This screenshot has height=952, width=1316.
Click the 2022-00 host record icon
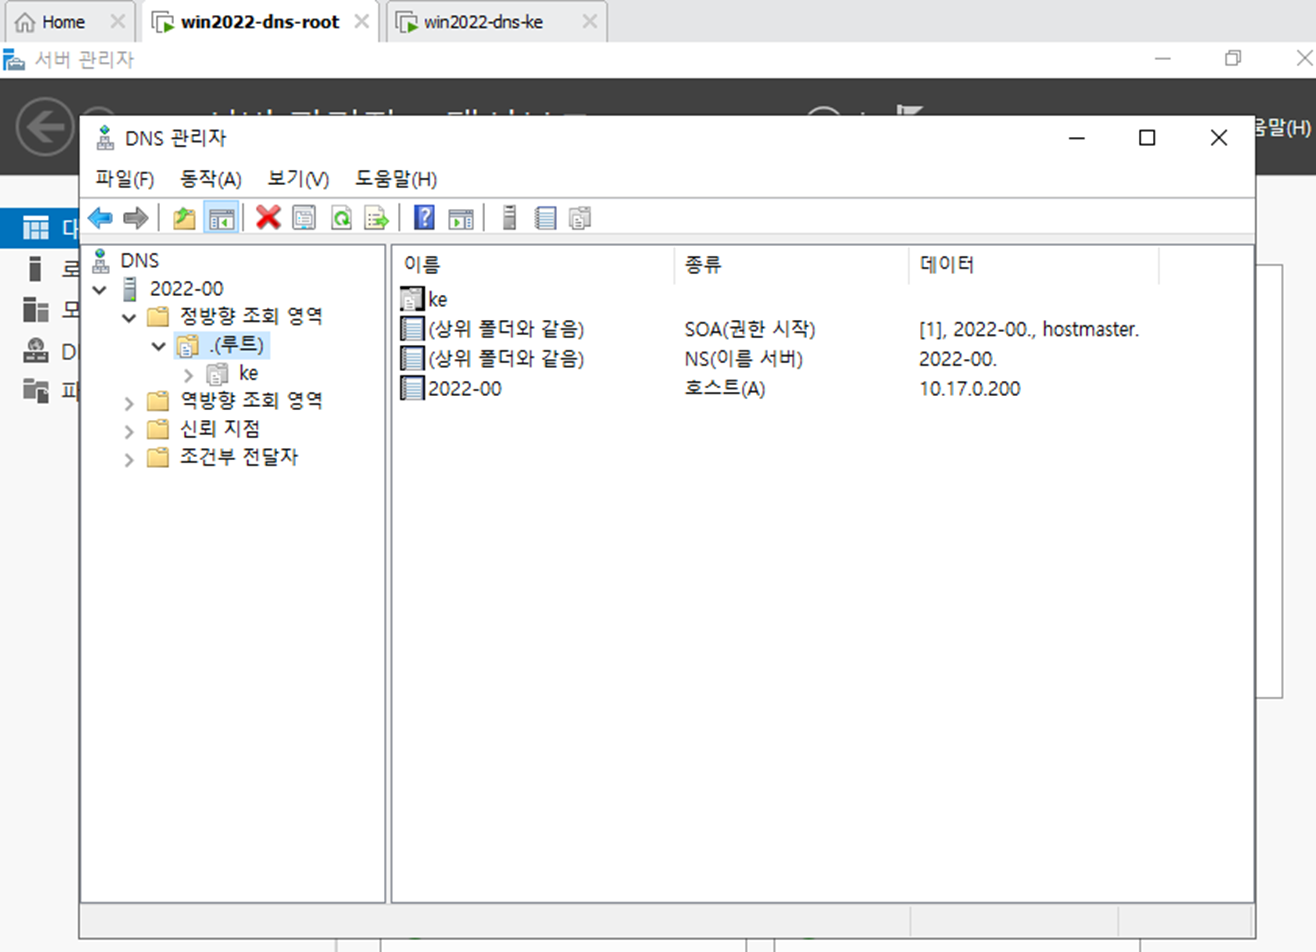coord(412,388)
